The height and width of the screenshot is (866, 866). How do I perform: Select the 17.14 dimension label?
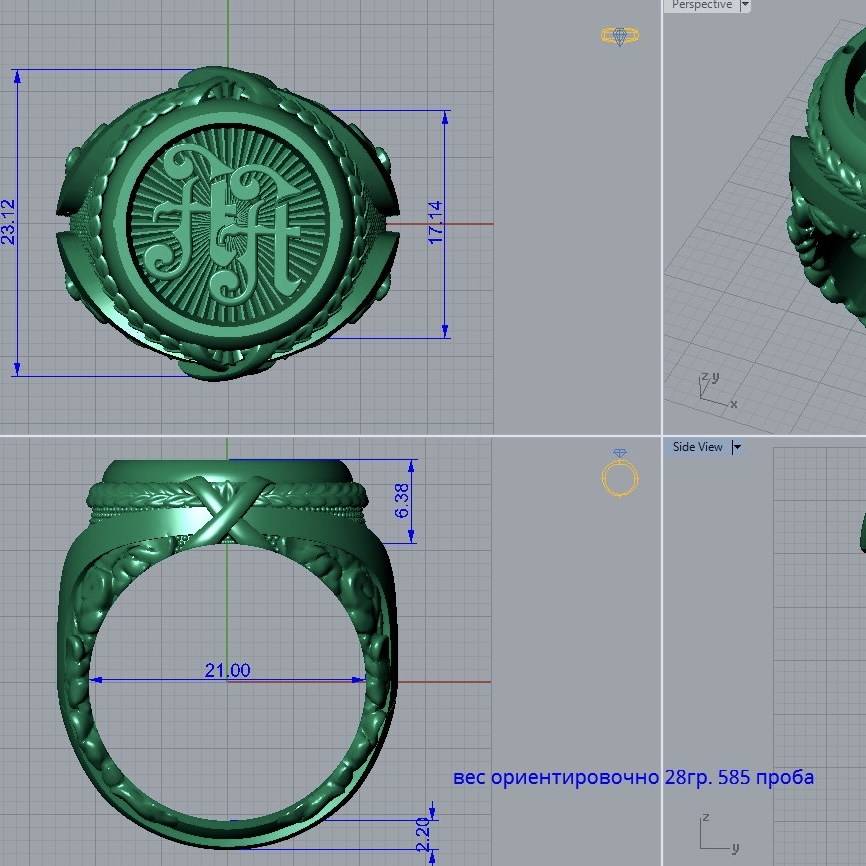click(x=435, y=222)
